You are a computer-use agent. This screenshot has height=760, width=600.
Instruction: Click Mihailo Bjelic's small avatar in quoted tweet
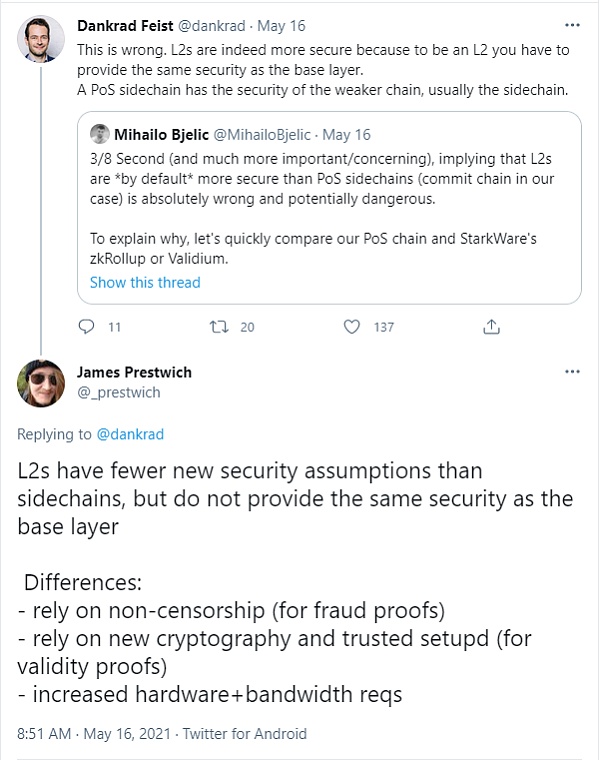pyautogui.click(x=99, y=134)
